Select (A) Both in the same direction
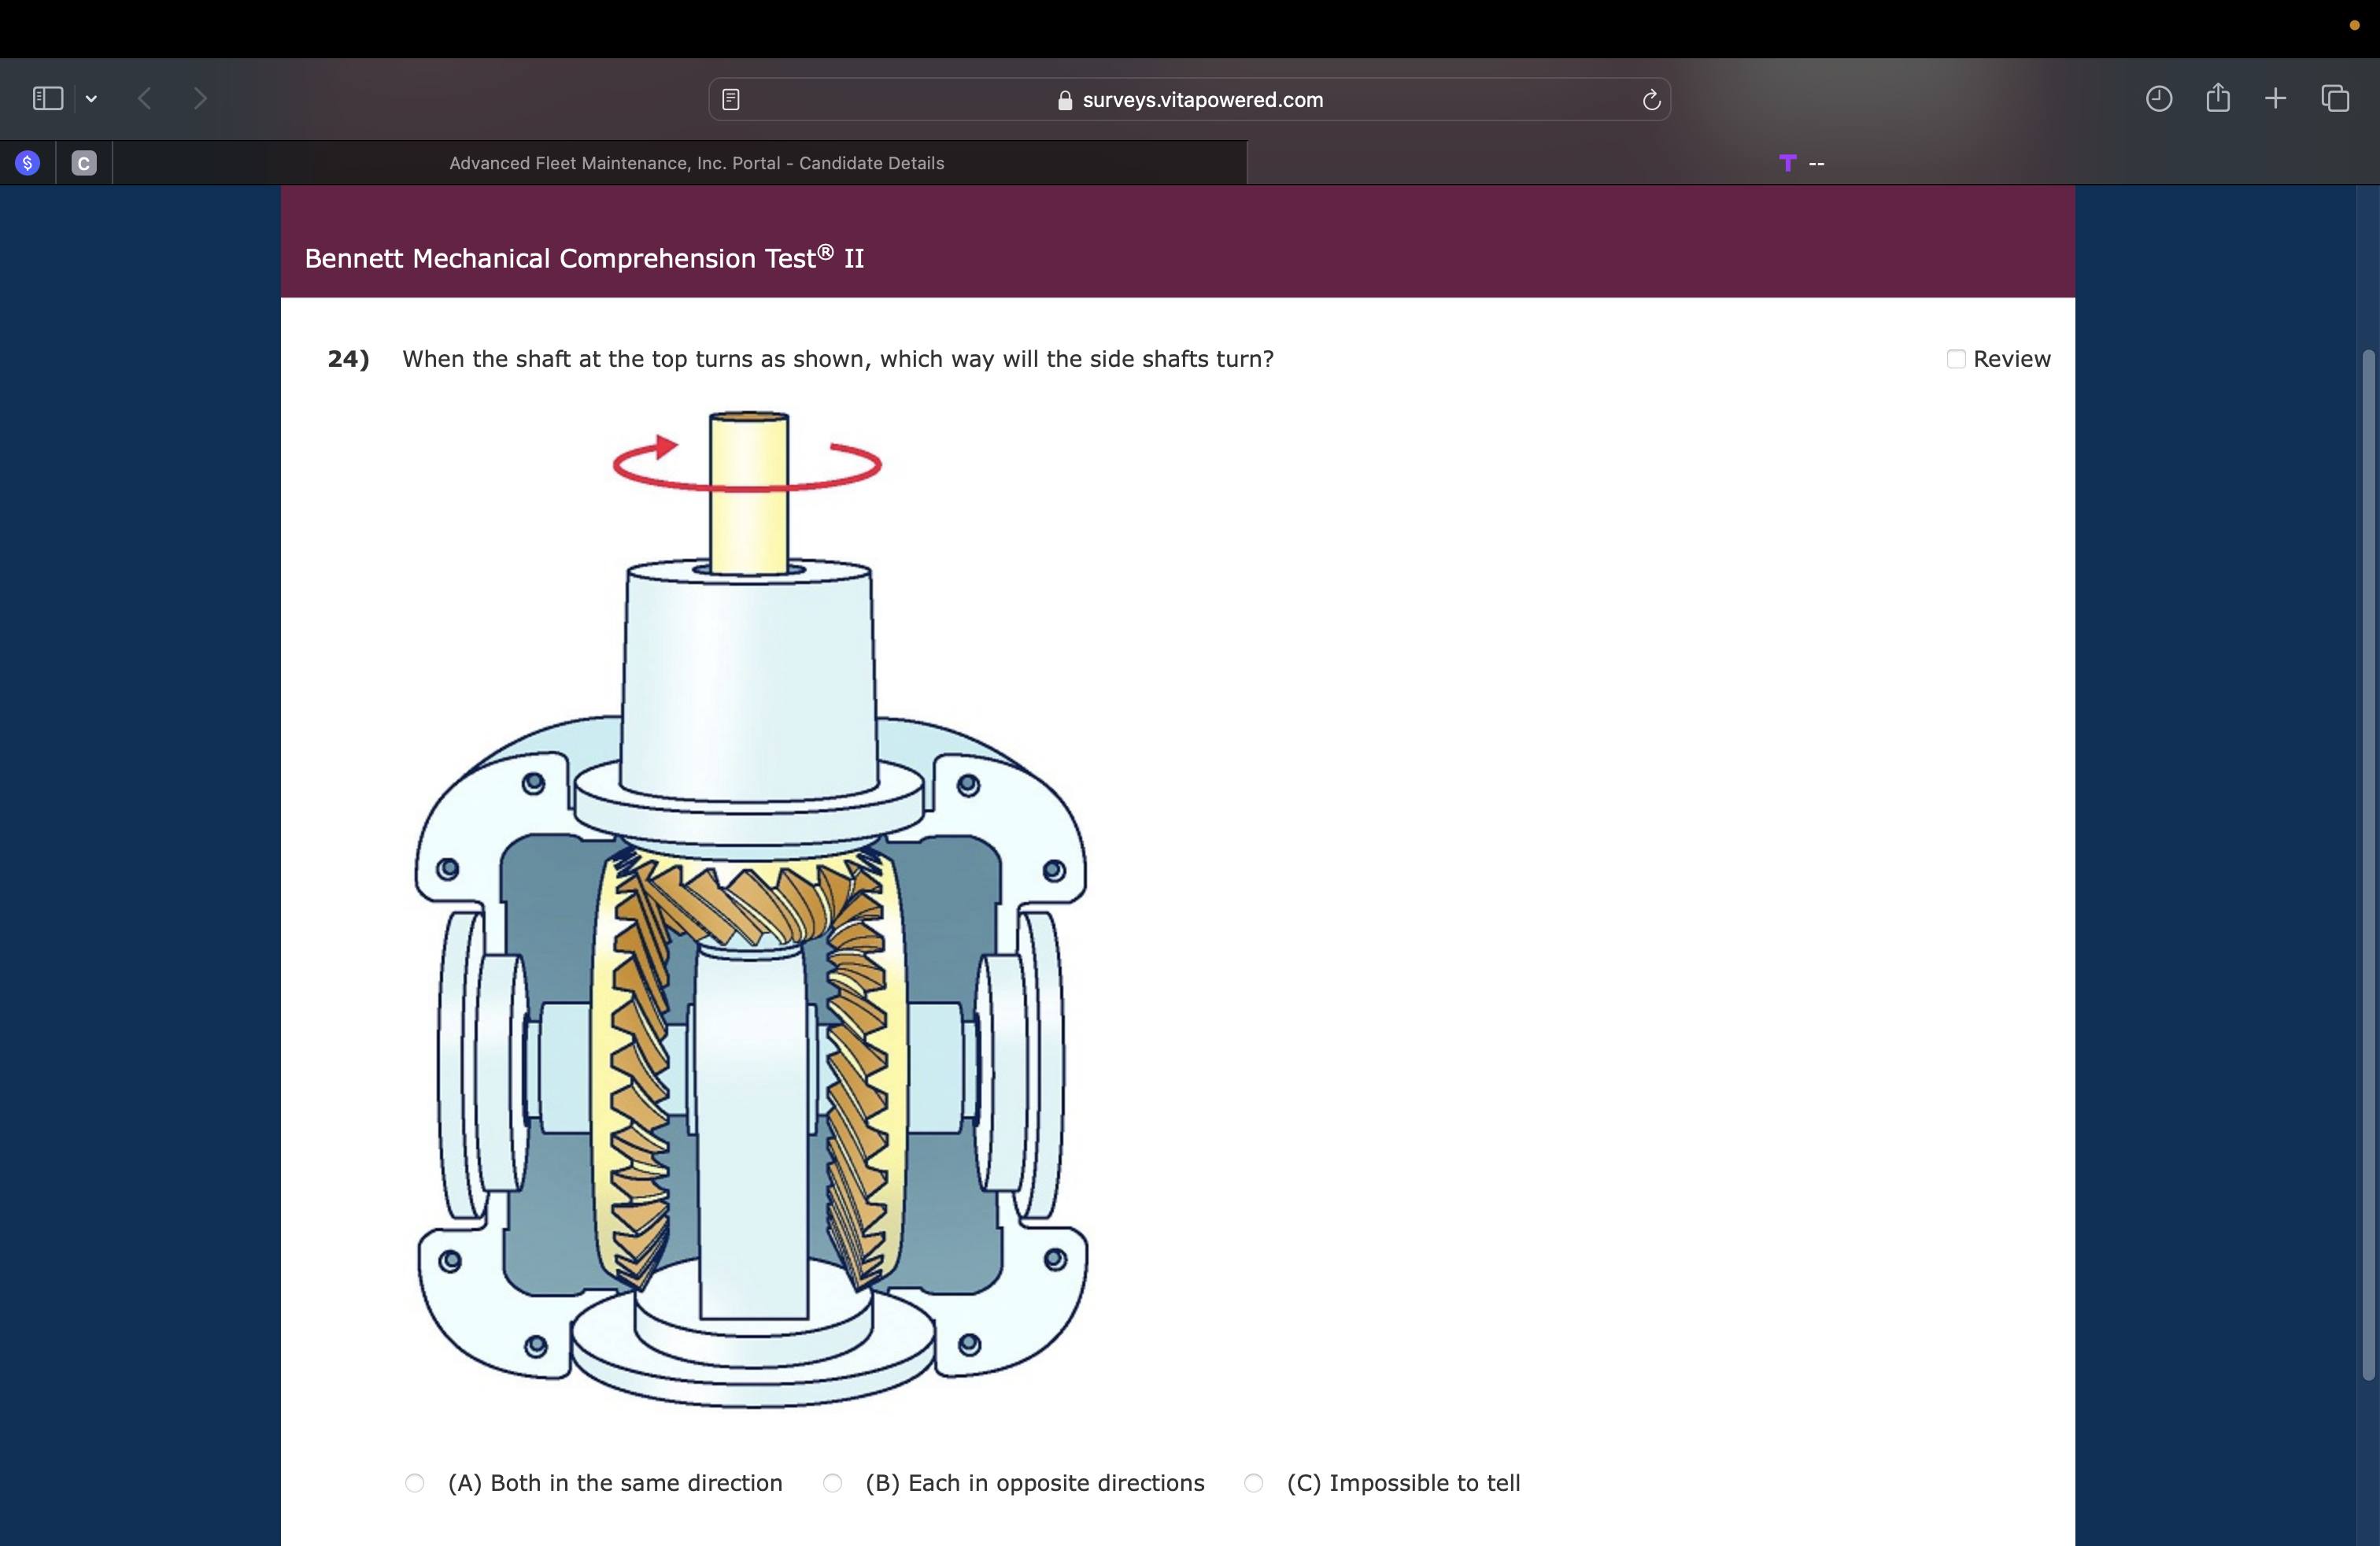The image size is (2380, 1546). [415, 1482]
